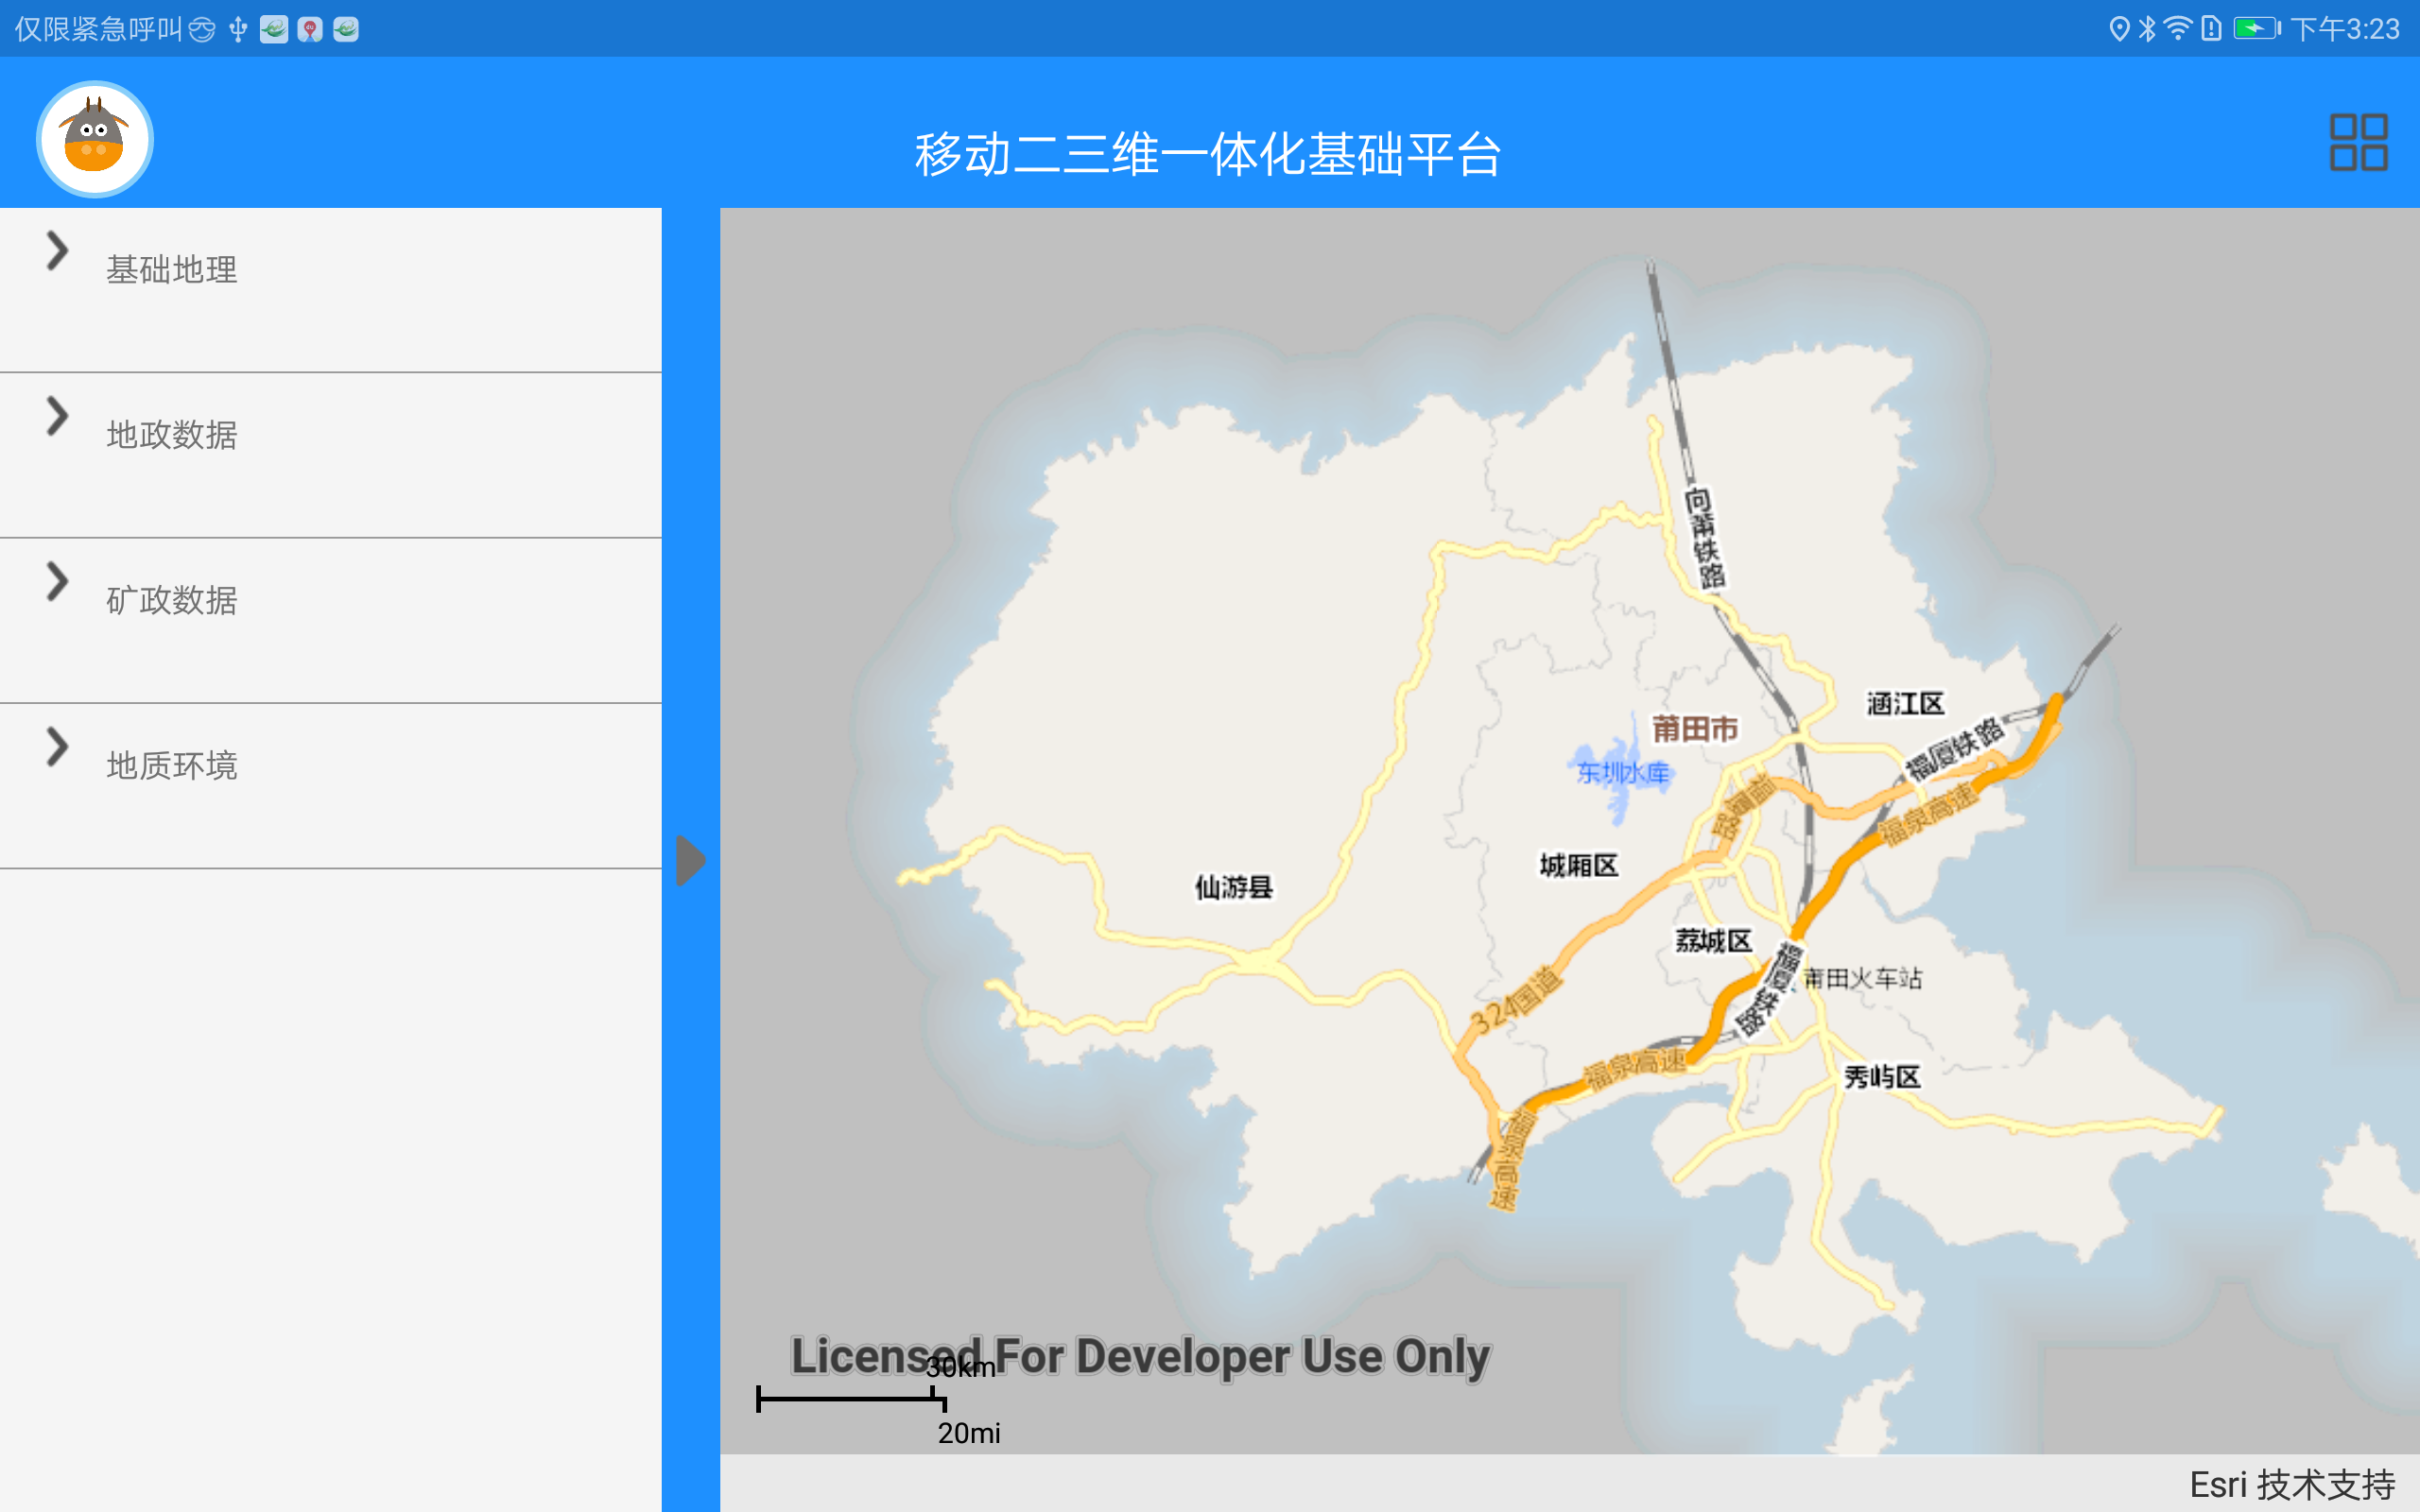The width and height of the screenshot is (2420, 1512).
Task: Expand the 基础地理 chevron
Action: click(x=57, y=250)
